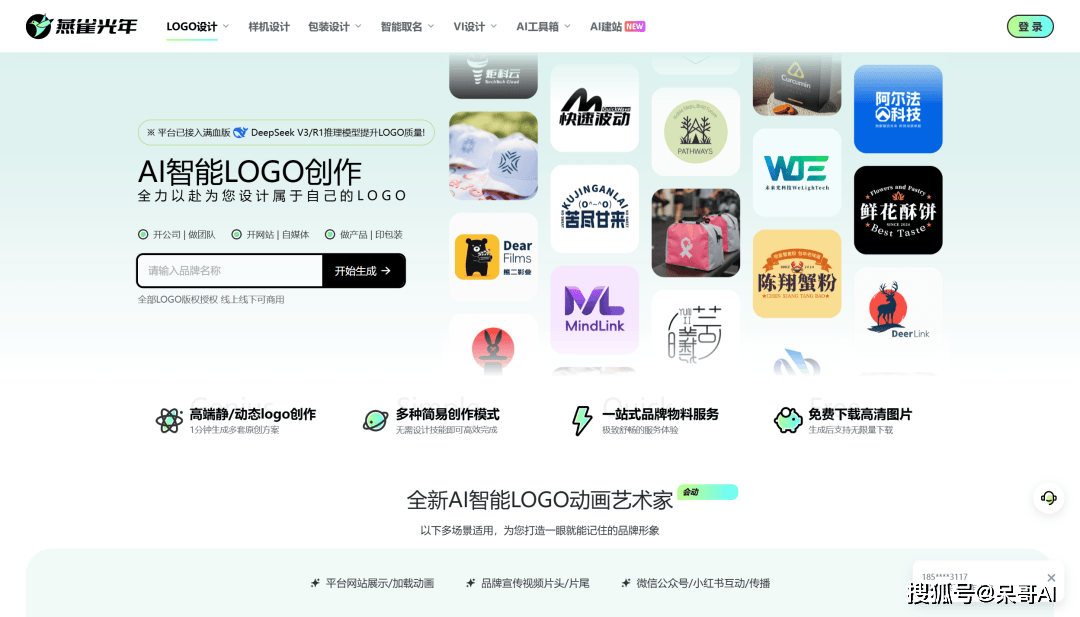This screenshot has width=1080, height=617.
Task: Open the purple MindLink logo thumbnail
Action: pos(594,309)
